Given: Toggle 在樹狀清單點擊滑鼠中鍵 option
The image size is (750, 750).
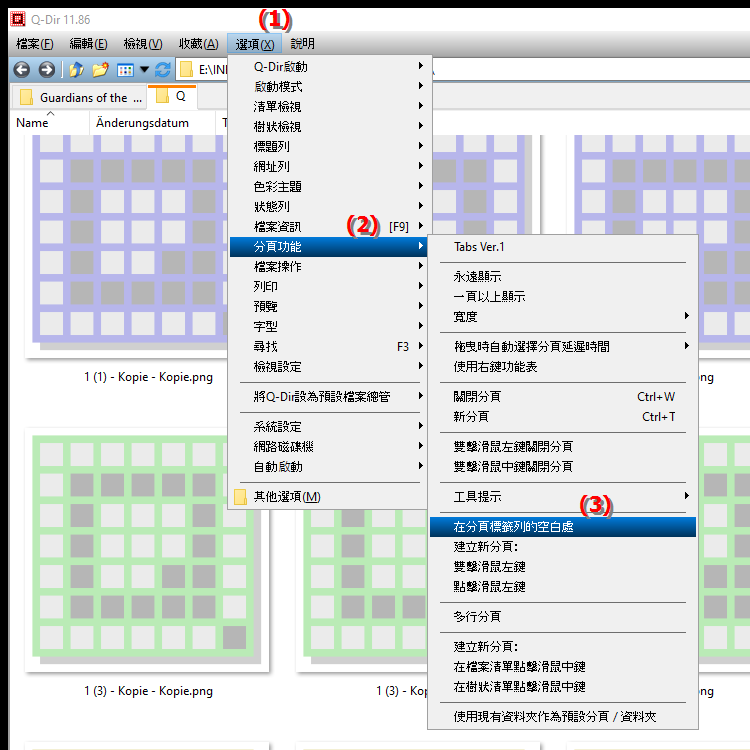Looking at the screenshot, I should tap(563, 687).
